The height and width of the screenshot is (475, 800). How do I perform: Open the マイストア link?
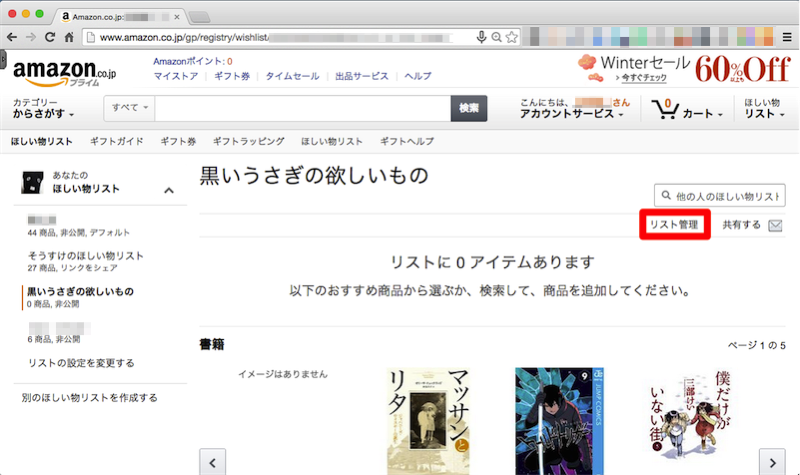176,76
